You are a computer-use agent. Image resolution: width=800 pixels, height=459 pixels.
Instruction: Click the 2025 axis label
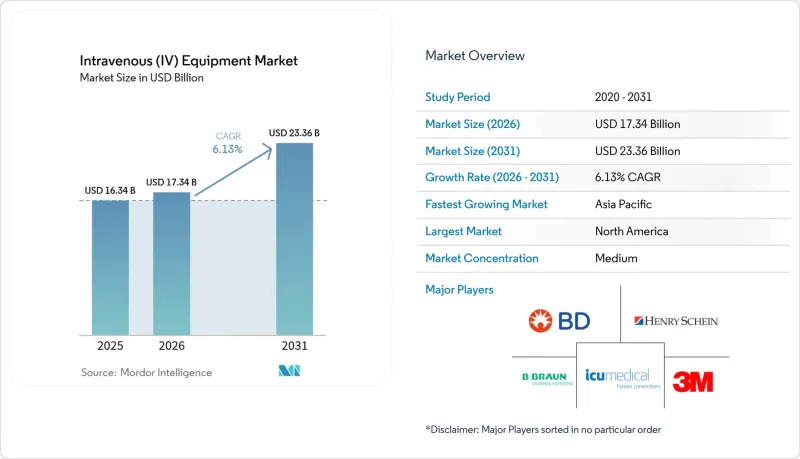click(x=110, y=346)
